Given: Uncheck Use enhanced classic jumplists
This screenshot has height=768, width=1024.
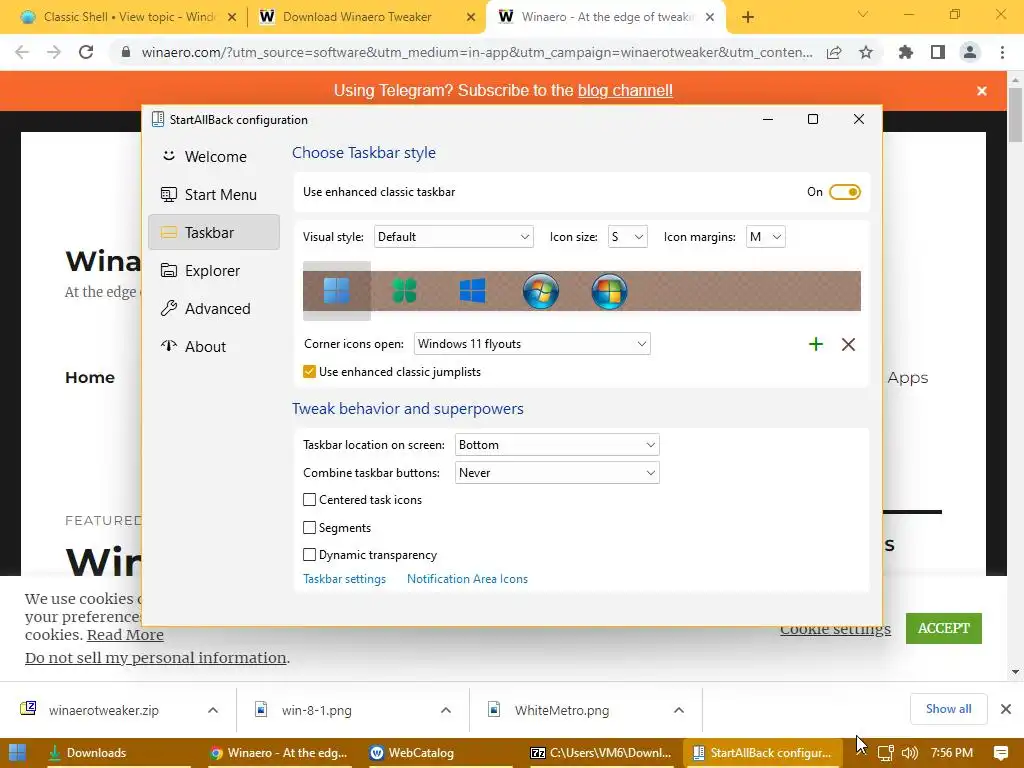Looking at the screenshot, I should coord(310,372).
